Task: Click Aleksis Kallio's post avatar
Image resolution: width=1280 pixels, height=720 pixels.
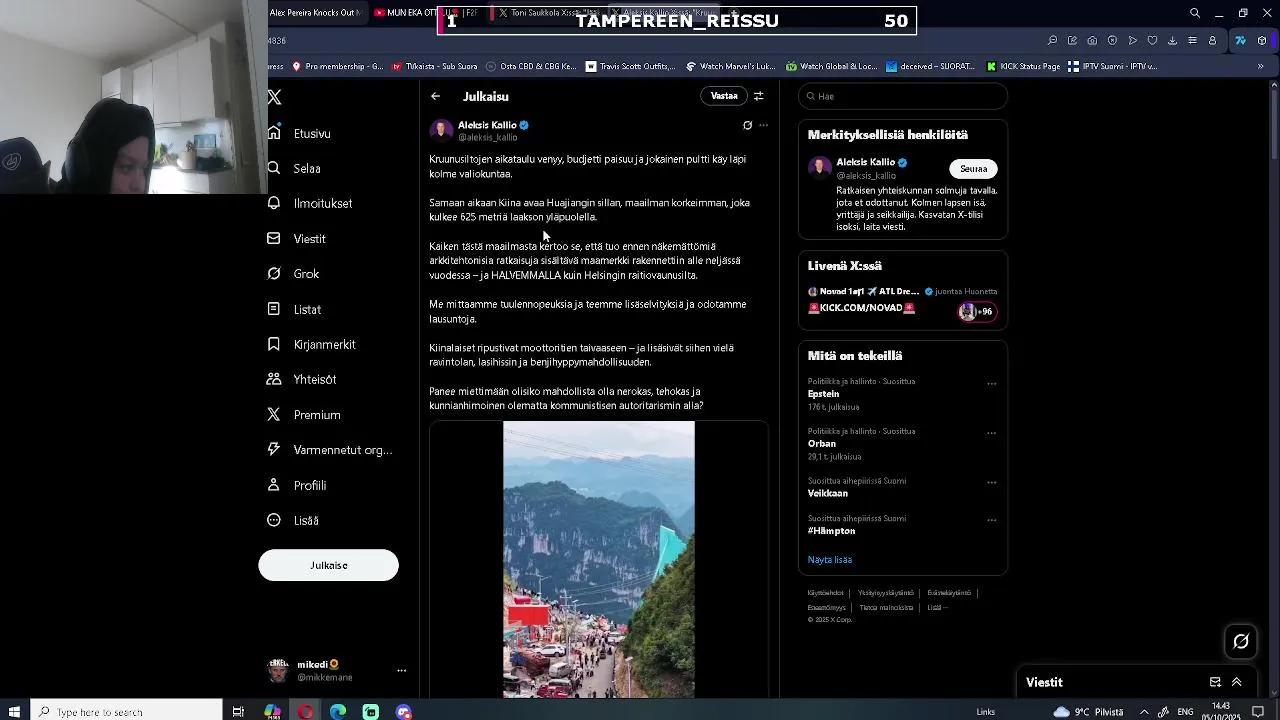Action: pyautogui.click(x=441, y=131)
